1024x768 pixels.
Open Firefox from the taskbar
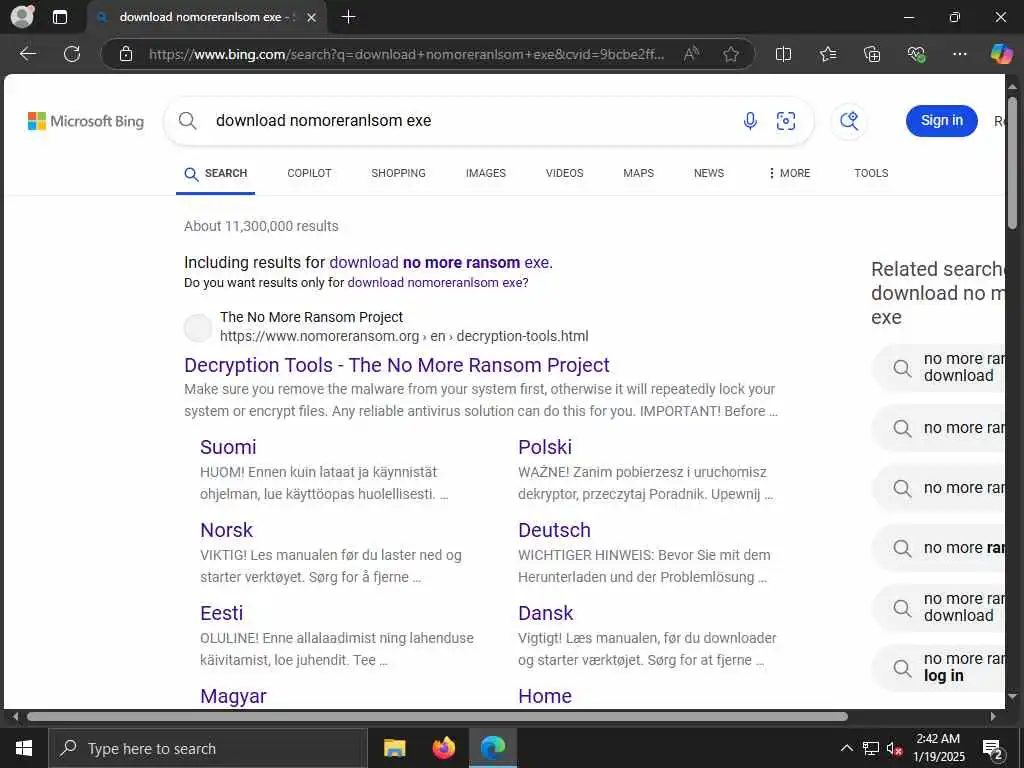tap(444, 748)
